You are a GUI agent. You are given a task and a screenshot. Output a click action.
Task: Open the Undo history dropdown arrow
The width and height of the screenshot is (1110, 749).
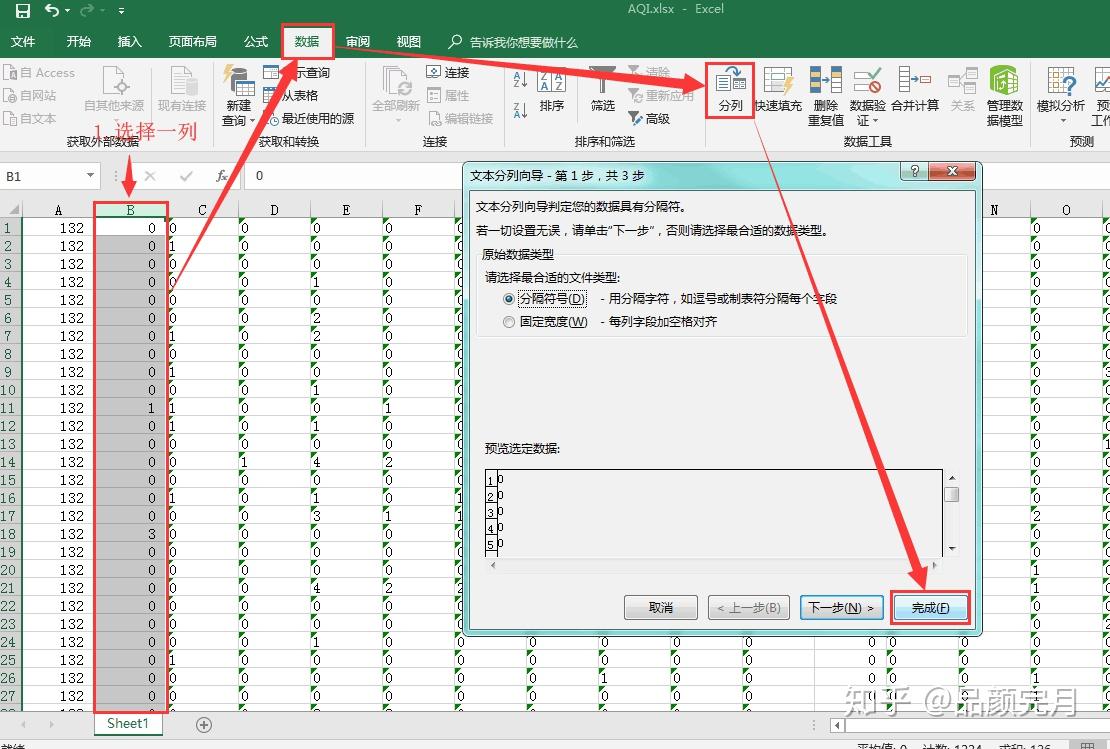click(68, 11)
